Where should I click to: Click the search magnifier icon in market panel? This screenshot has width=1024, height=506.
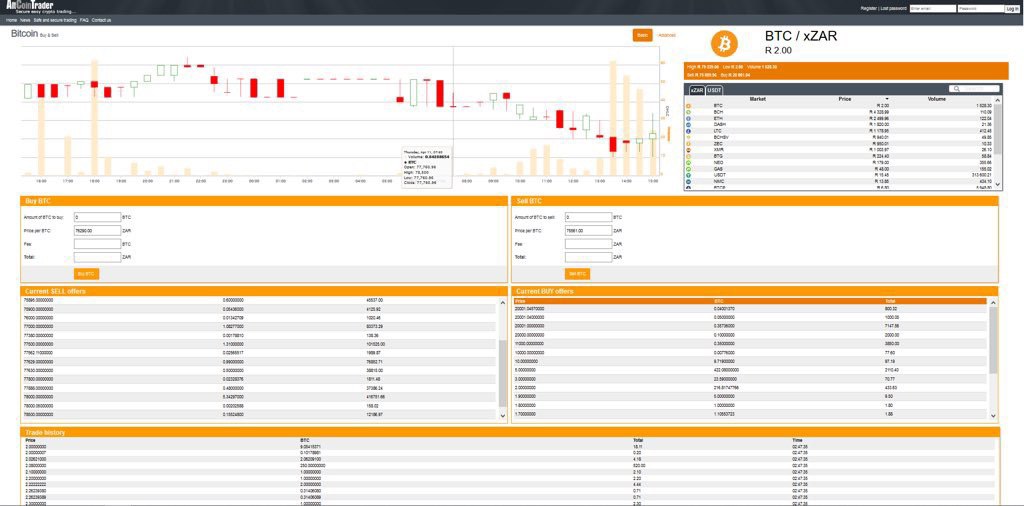click(957, 89)
